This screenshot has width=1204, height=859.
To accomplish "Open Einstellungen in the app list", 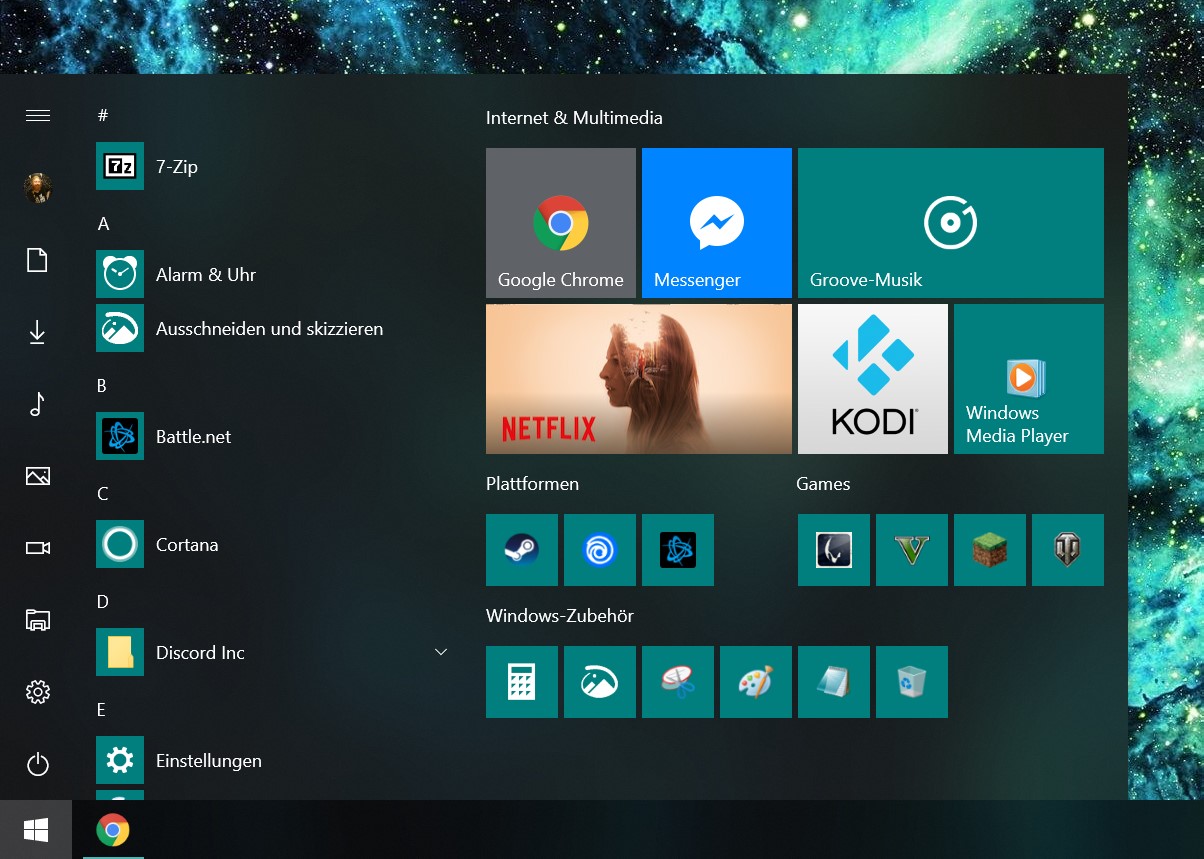I will click(276, 760).
